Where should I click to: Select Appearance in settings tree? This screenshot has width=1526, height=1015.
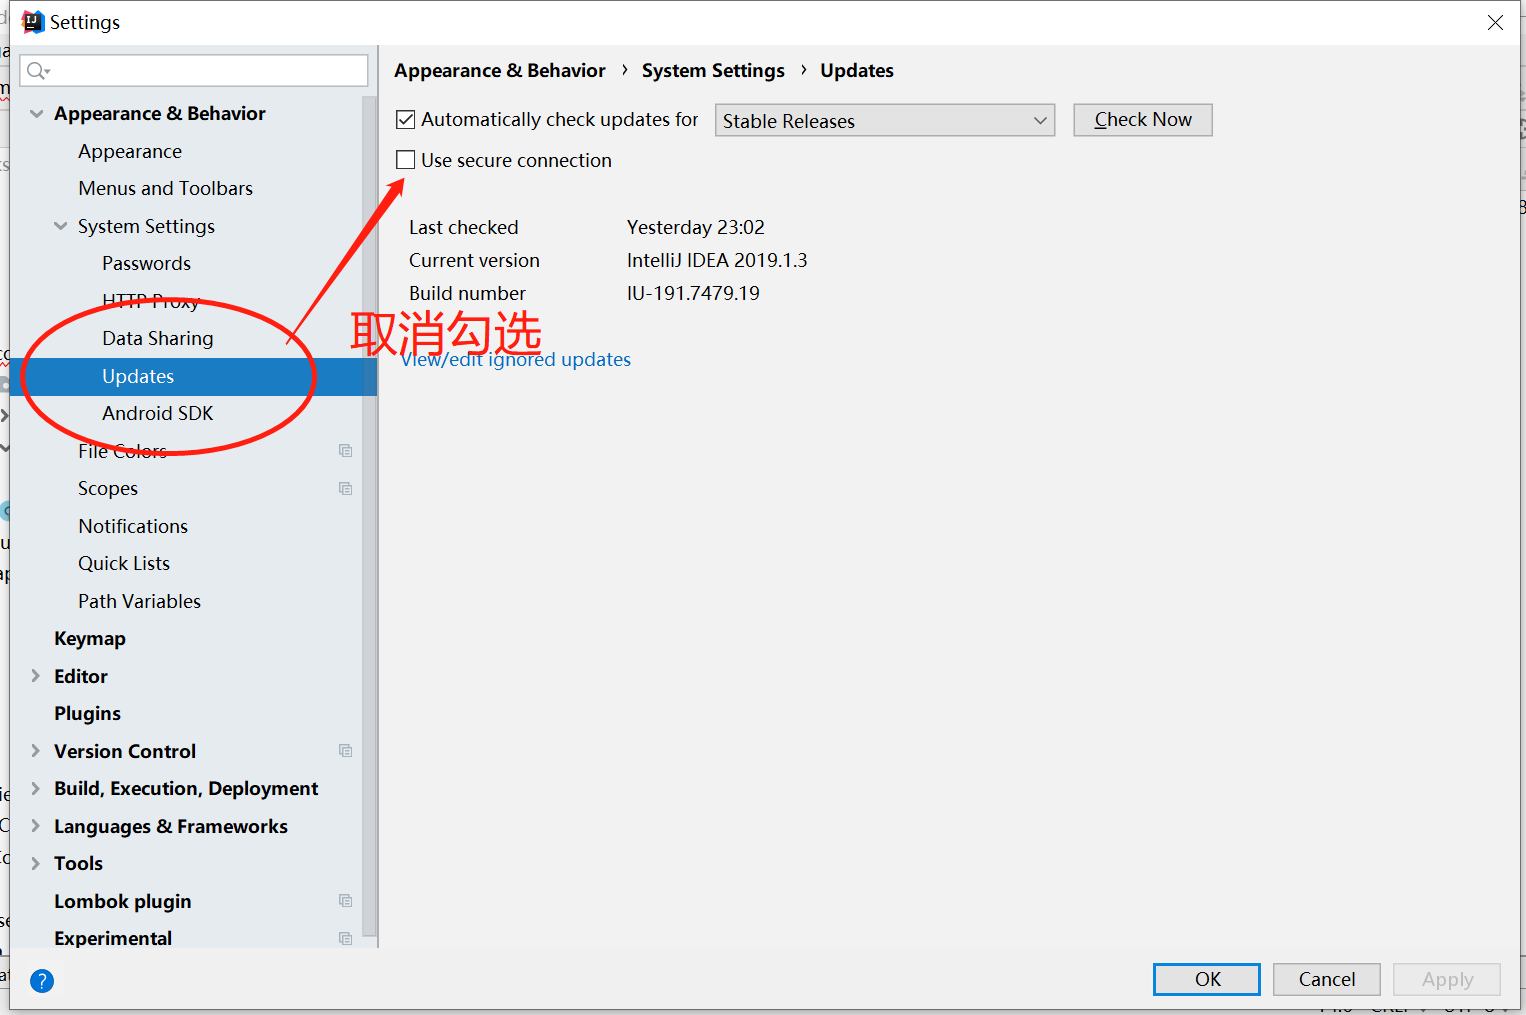point(130,152)
